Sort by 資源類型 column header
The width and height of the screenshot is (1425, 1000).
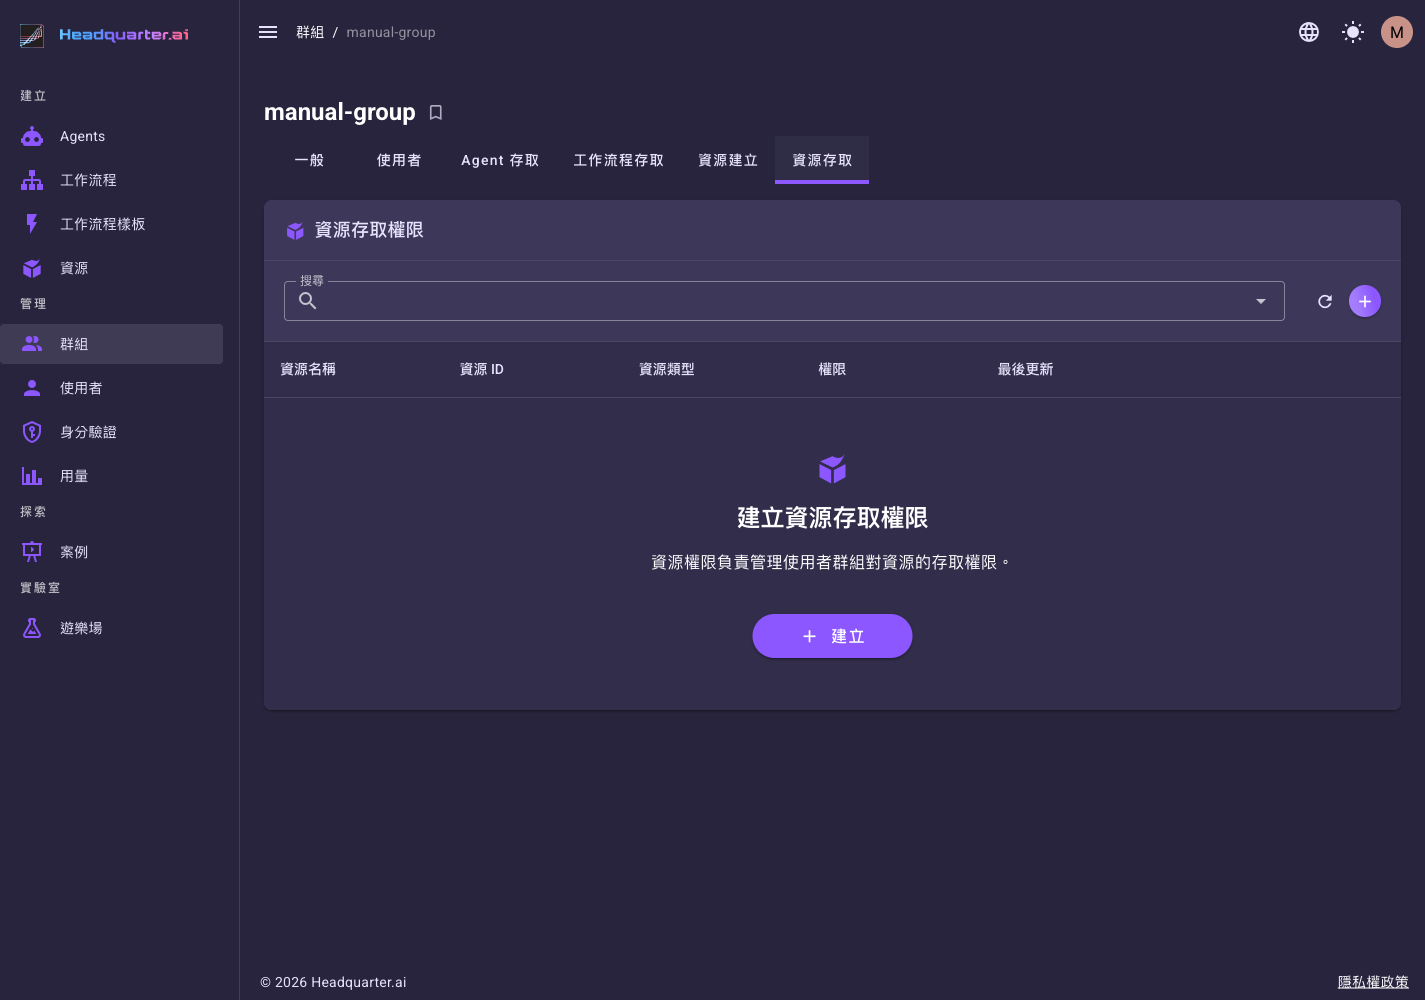point(667,369)
